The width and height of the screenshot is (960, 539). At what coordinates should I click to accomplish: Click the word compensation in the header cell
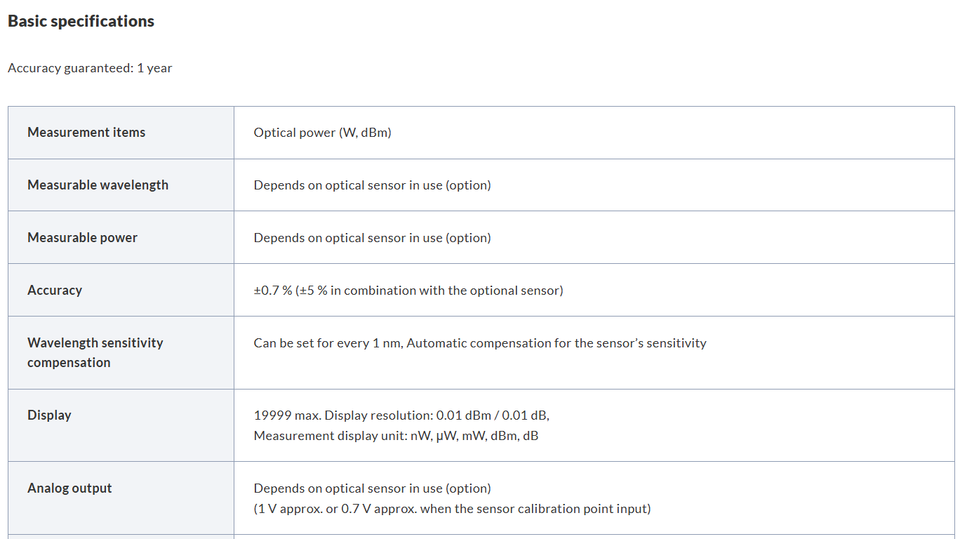pyautogui.click(x=69, y=363)
